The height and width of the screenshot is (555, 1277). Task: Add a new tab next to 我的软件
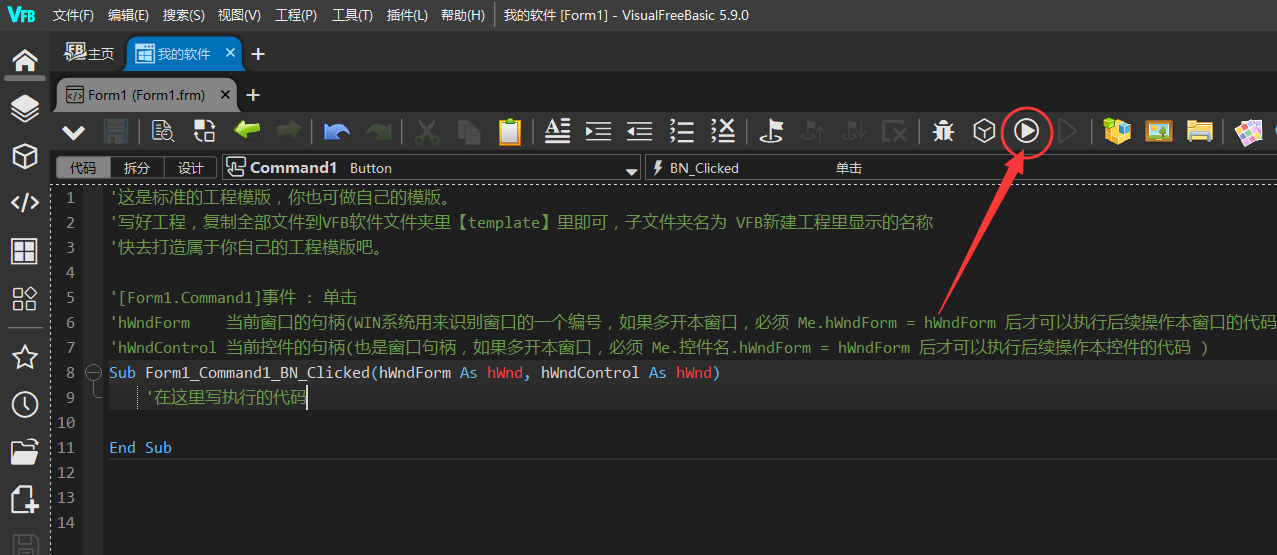tap(257, 54)
